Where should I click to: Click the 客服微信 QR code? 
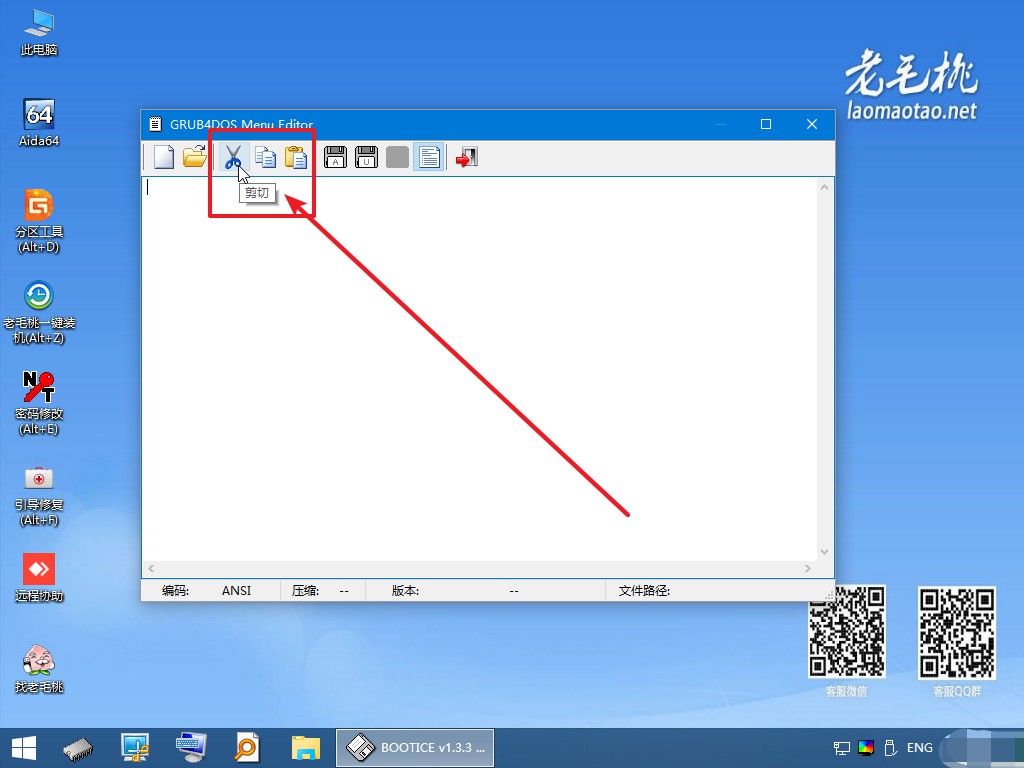coord(847,631)
